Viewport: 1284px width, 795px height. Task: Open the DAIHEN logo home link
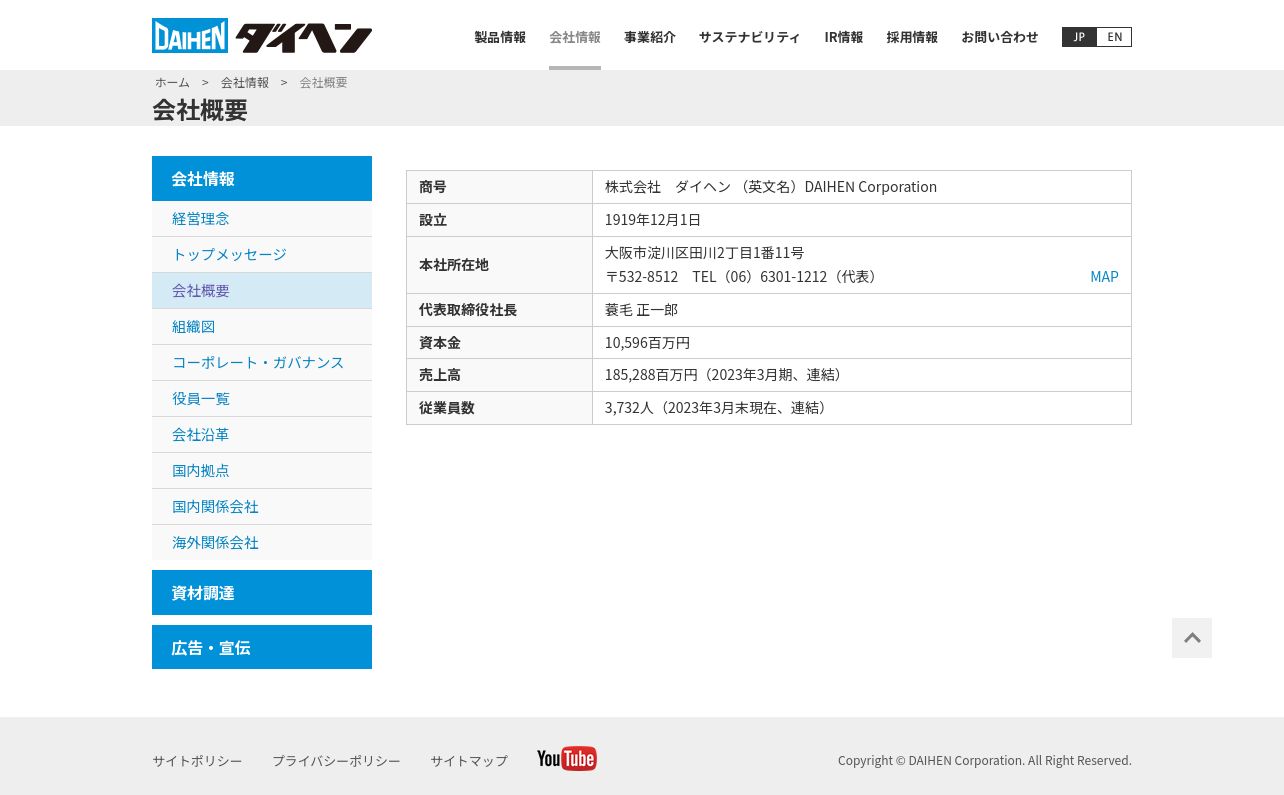tap(262, 36)
